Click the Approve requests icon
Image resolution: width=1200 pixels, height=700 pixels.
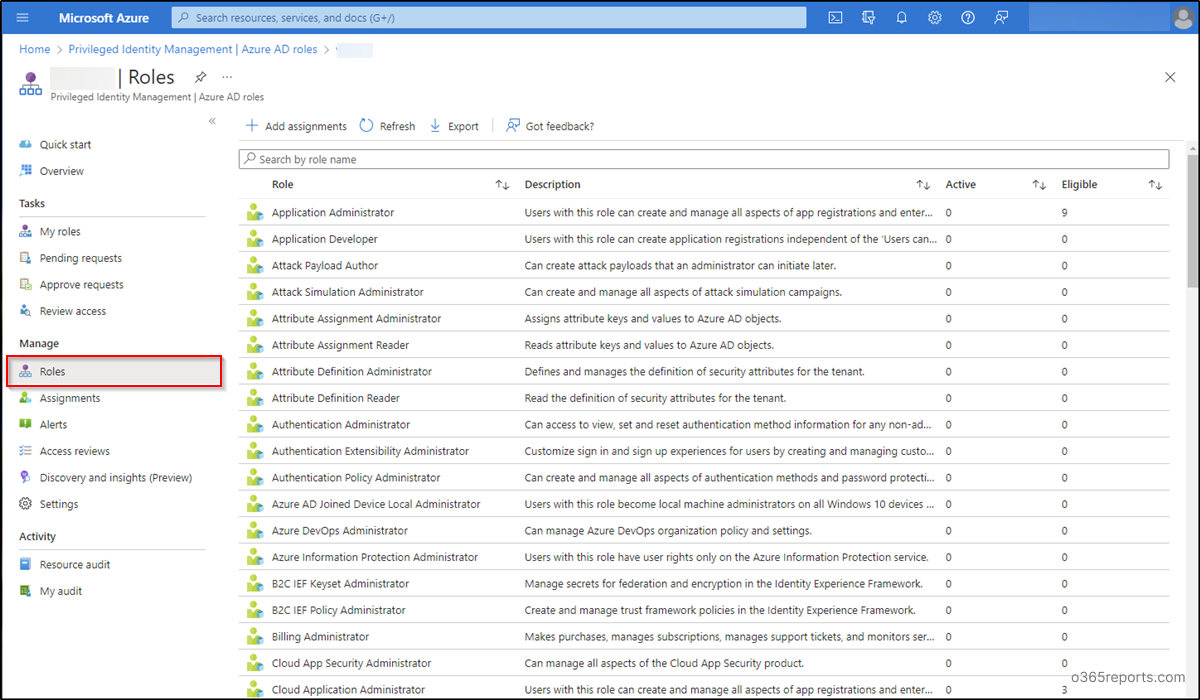point(26,284)
